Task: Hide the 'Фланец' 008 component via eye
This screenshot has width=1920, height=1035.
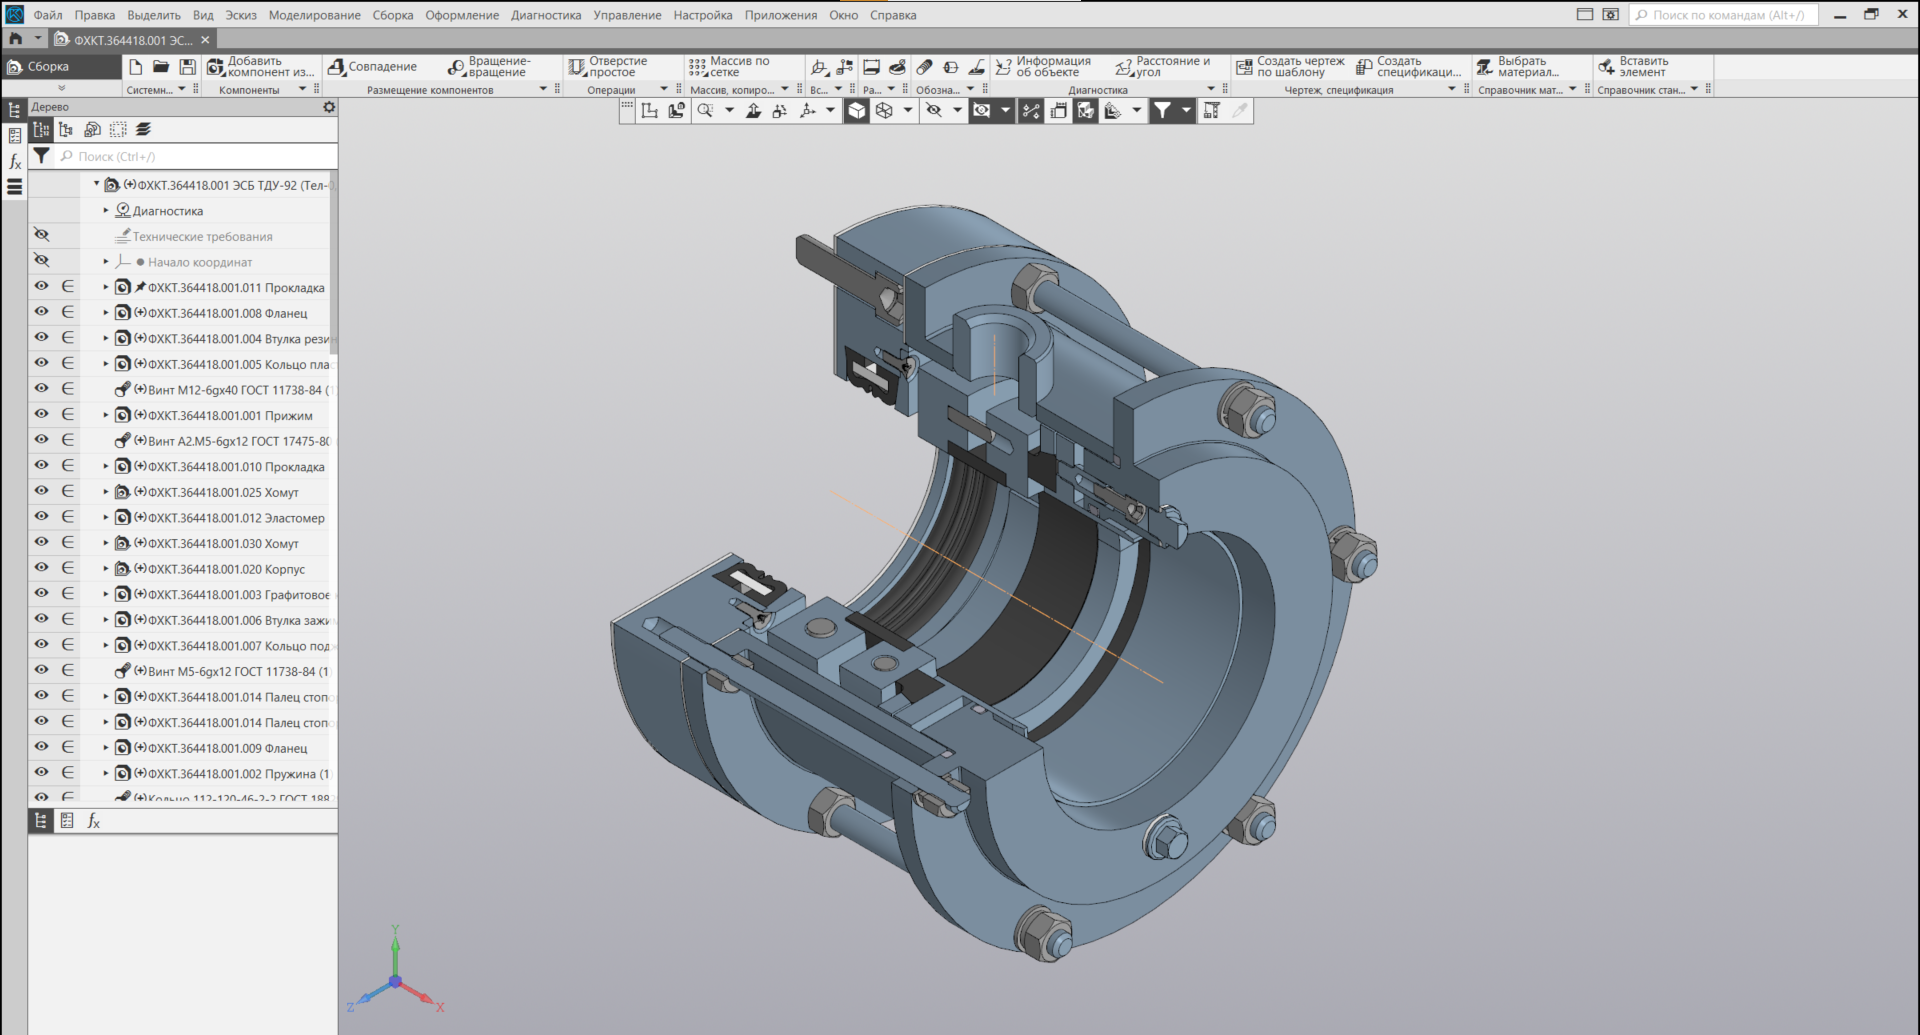Action: pyautogui.click(x=41, y=312)
